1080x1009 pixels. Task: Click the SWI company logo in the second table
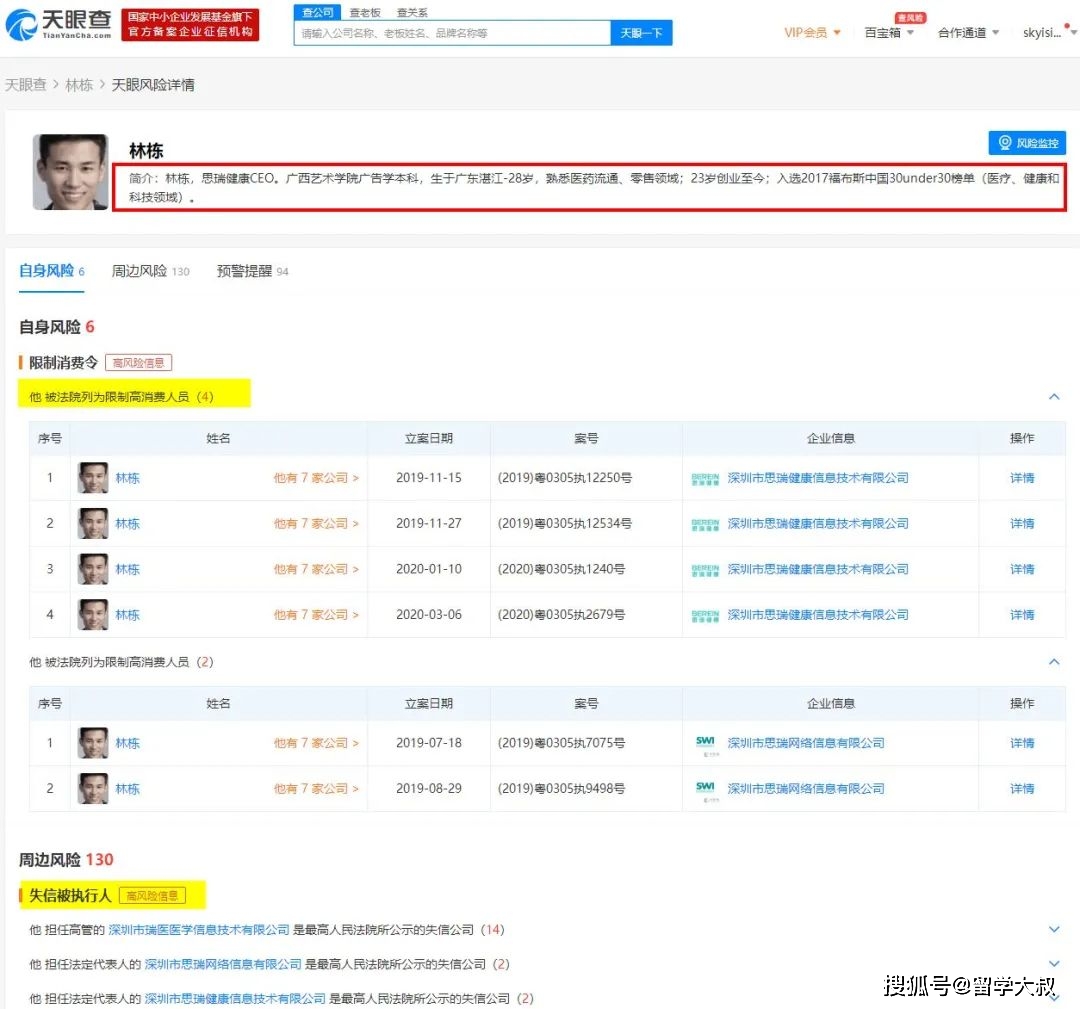(705, 743)
